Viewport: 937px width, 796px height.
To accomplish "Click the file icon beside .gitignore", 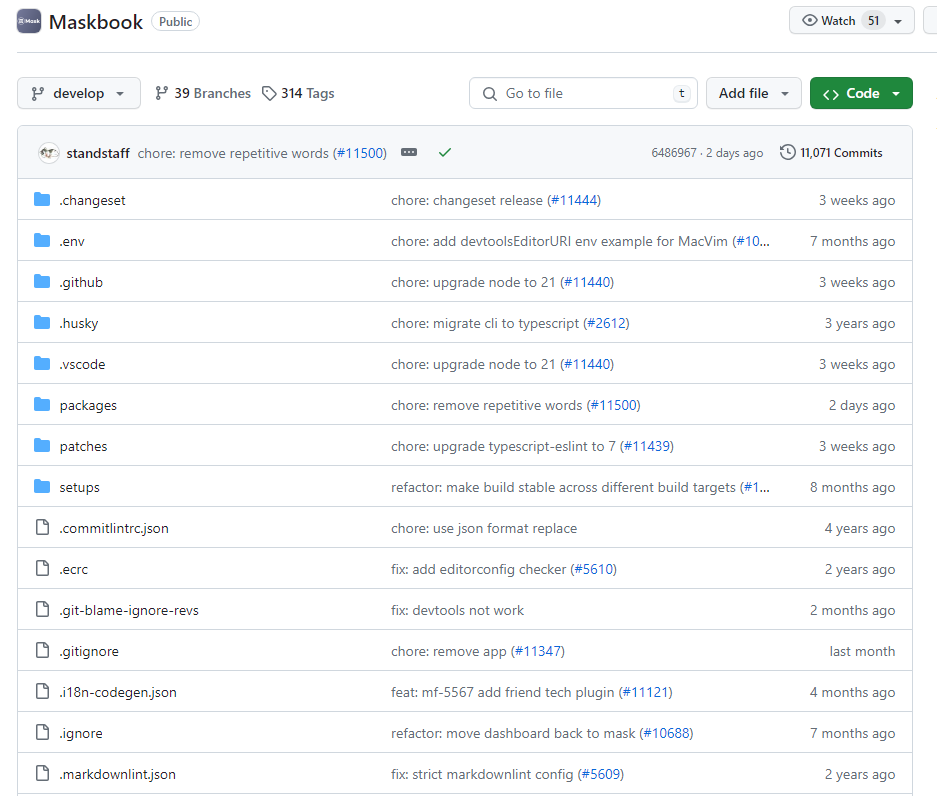I will coord(41,650).
